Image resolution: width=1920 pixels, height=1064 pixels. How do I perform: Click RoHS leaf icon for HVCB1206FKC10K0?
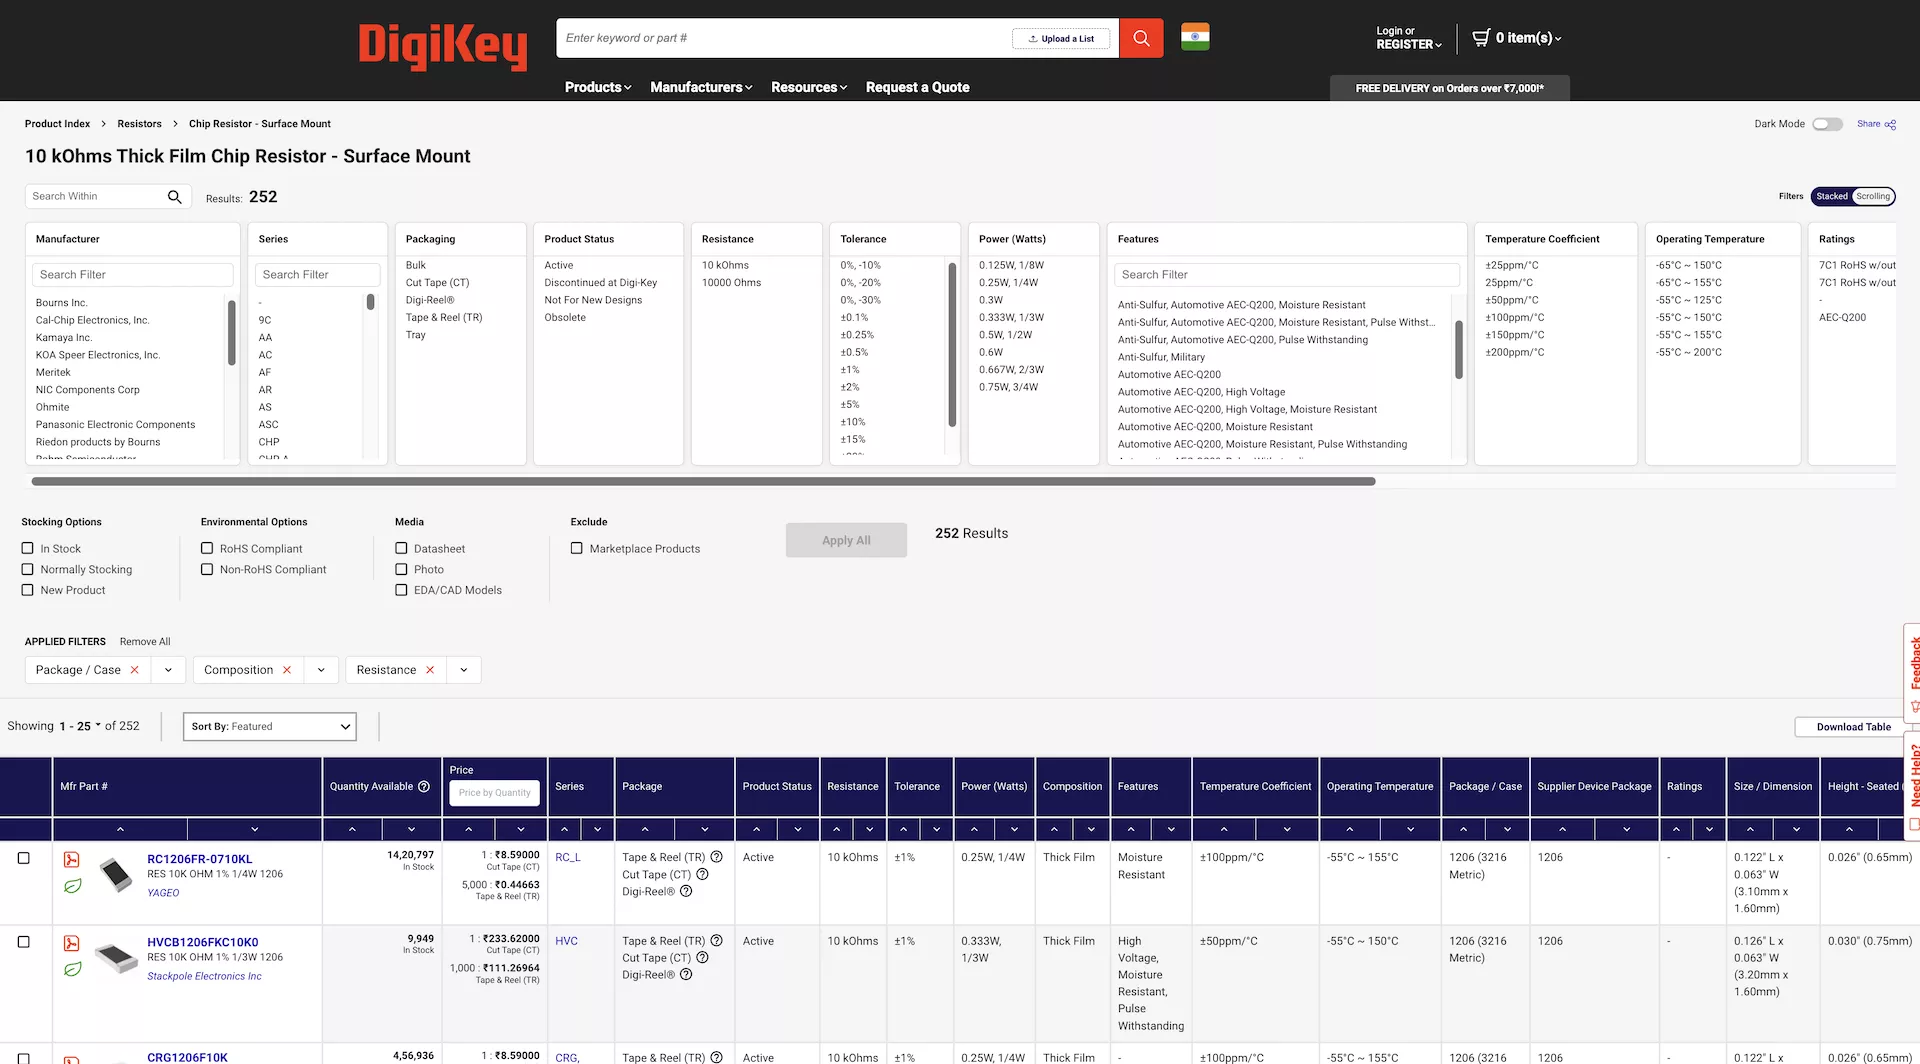[x=72, y=969]
